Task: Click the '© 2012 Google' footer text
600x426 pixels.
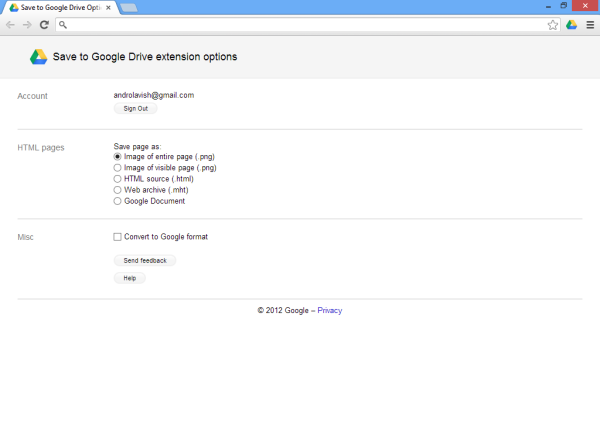Action: point(283,310)
